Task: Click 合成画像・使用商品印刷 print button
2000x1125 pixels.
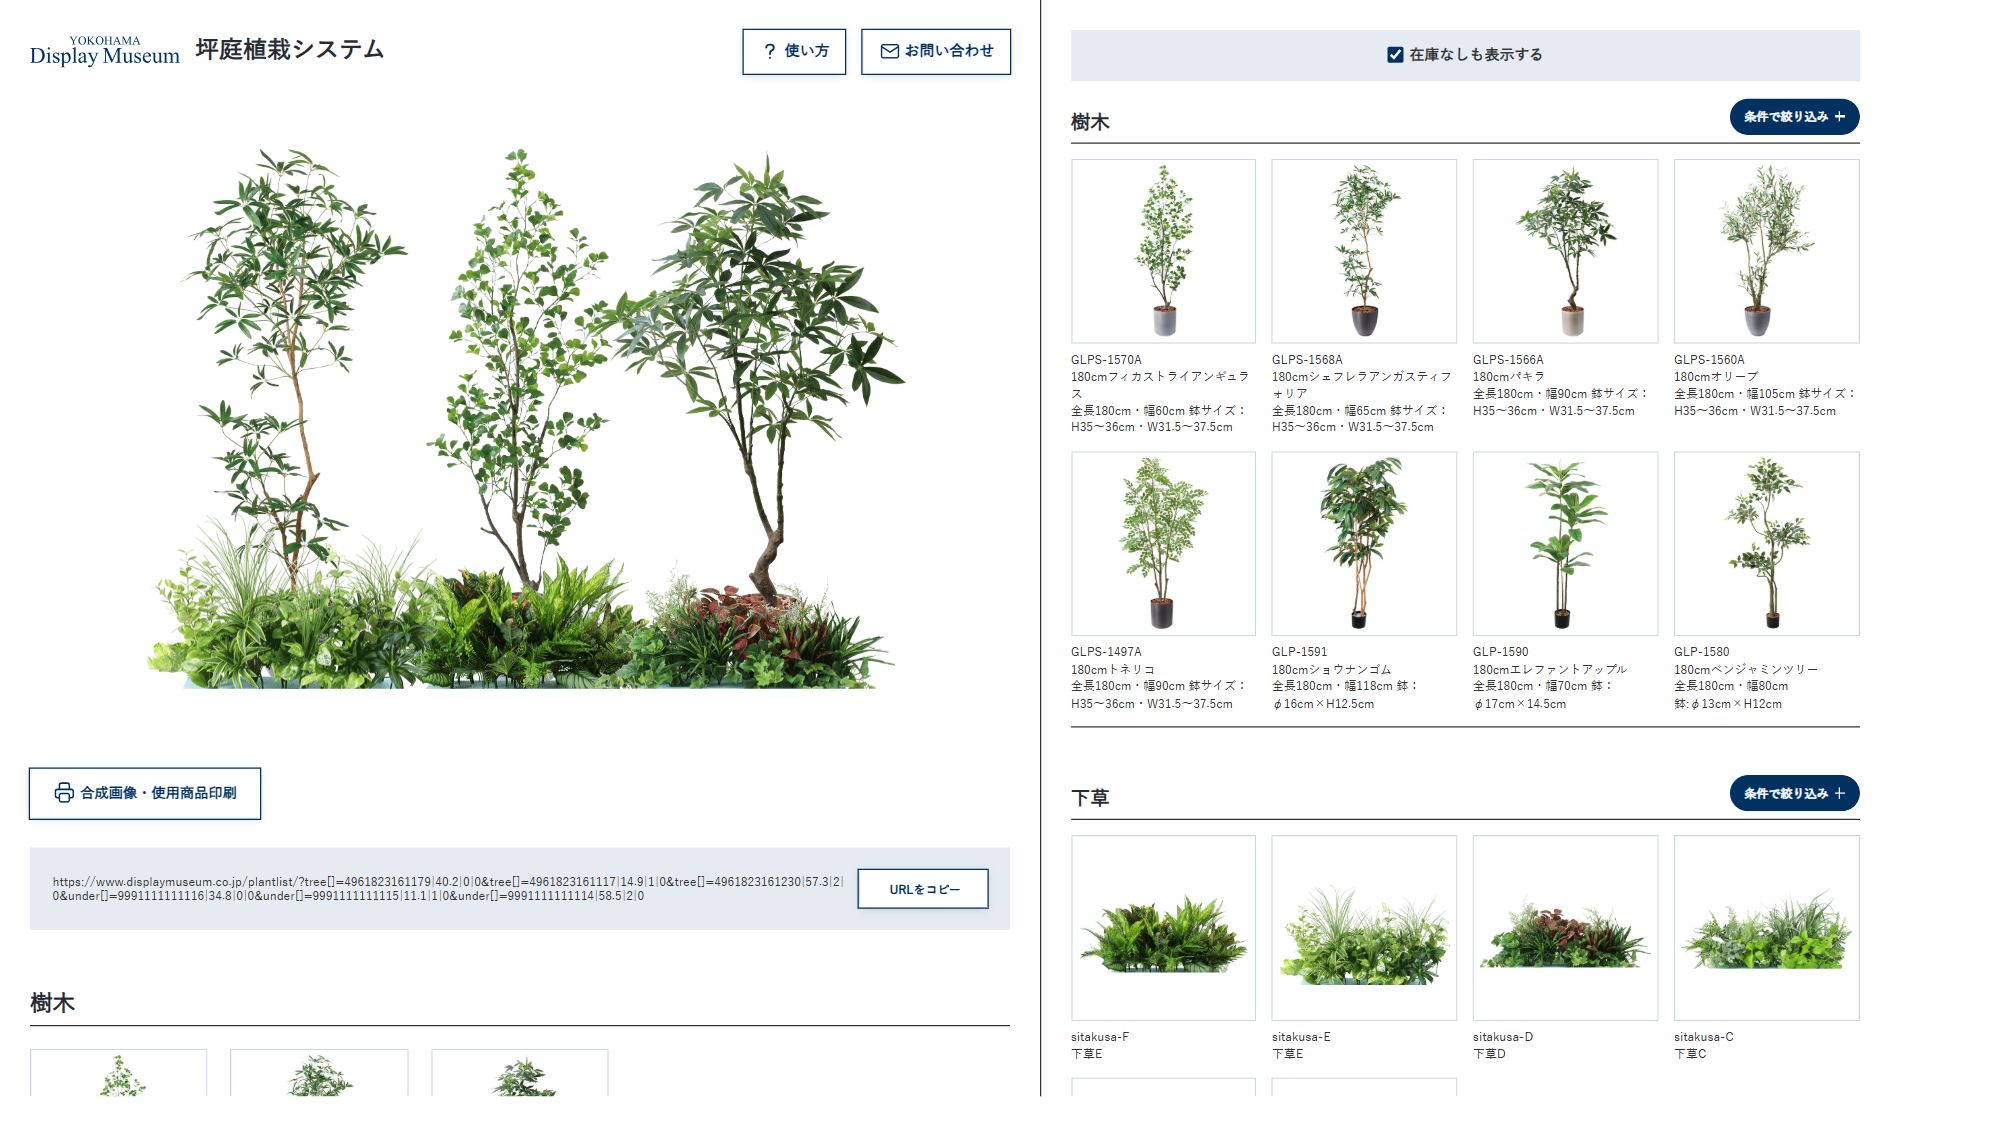Action: [x=145, y=793]
